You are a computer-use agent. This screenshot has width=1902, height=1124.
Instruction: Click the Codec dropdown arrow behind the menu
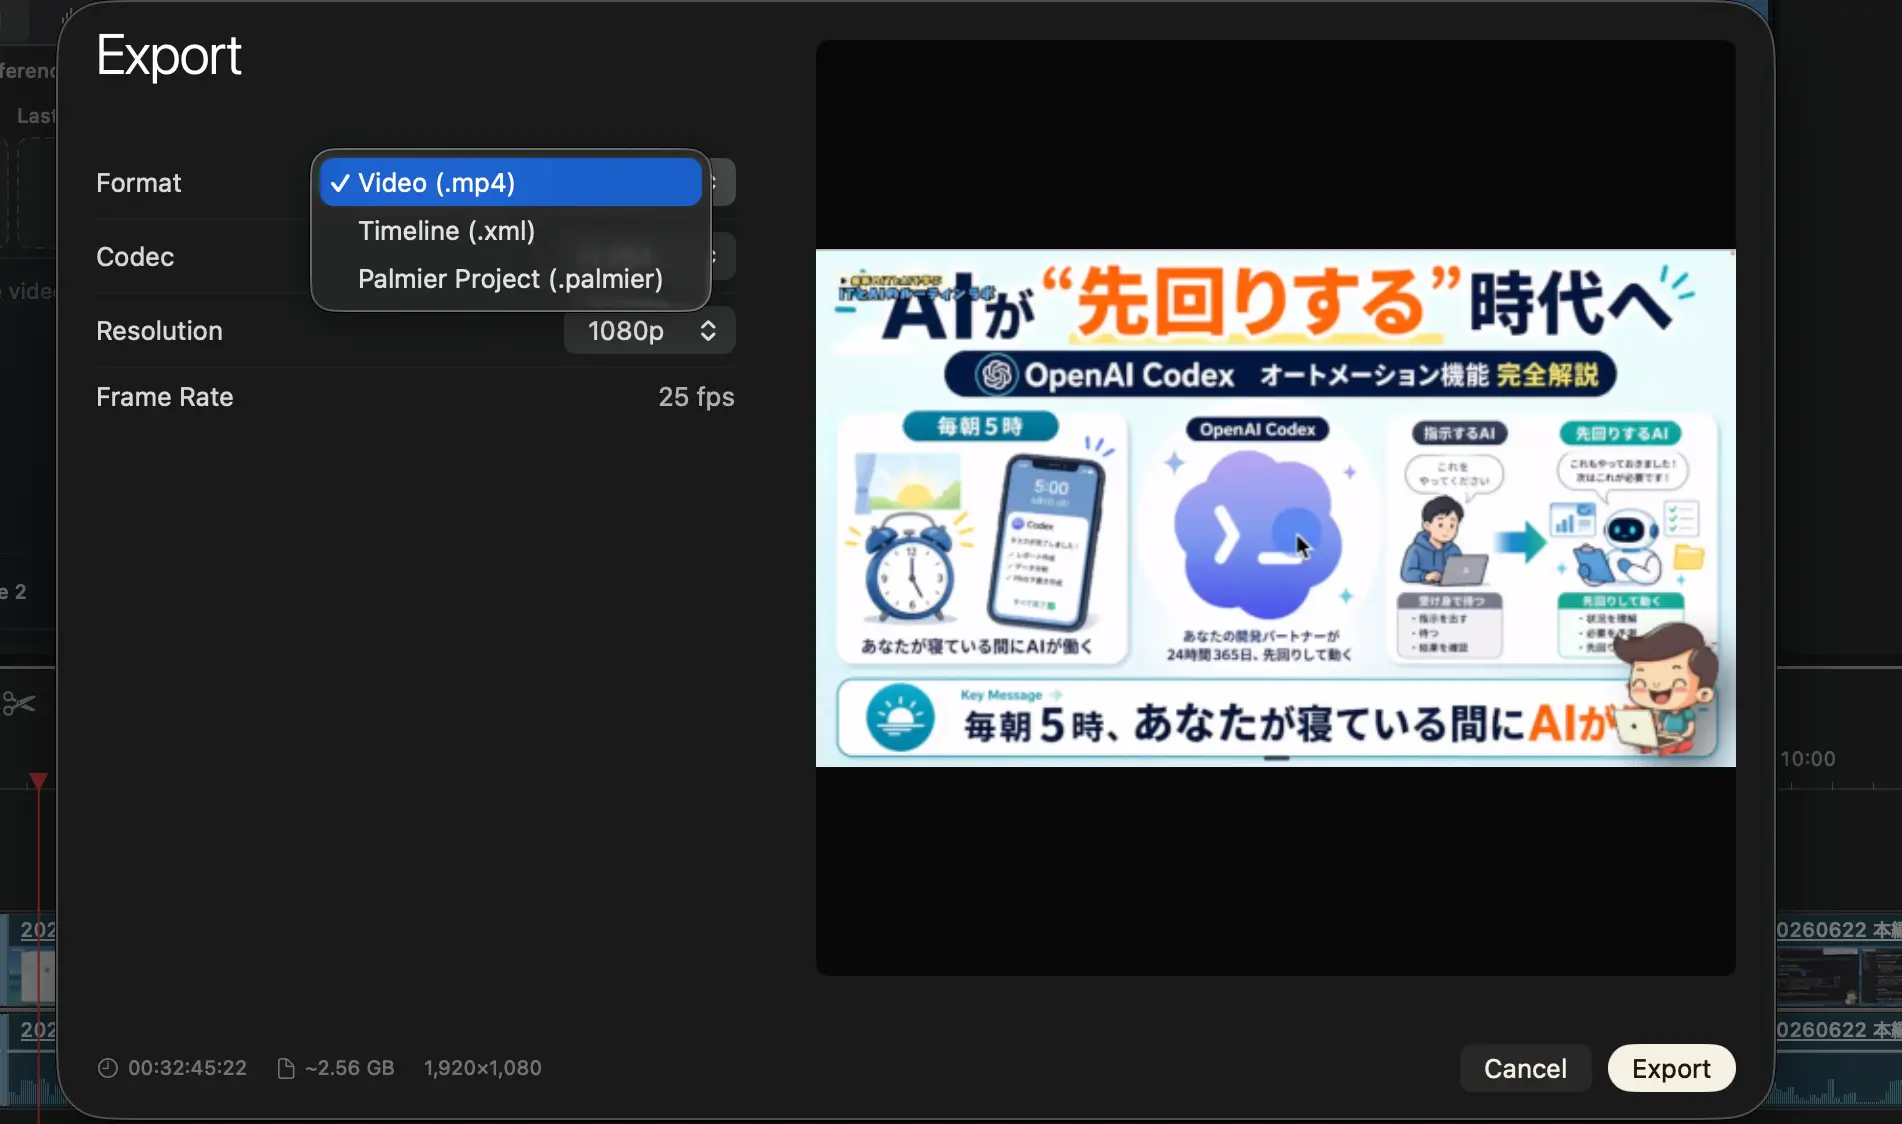tap(722, 257)
